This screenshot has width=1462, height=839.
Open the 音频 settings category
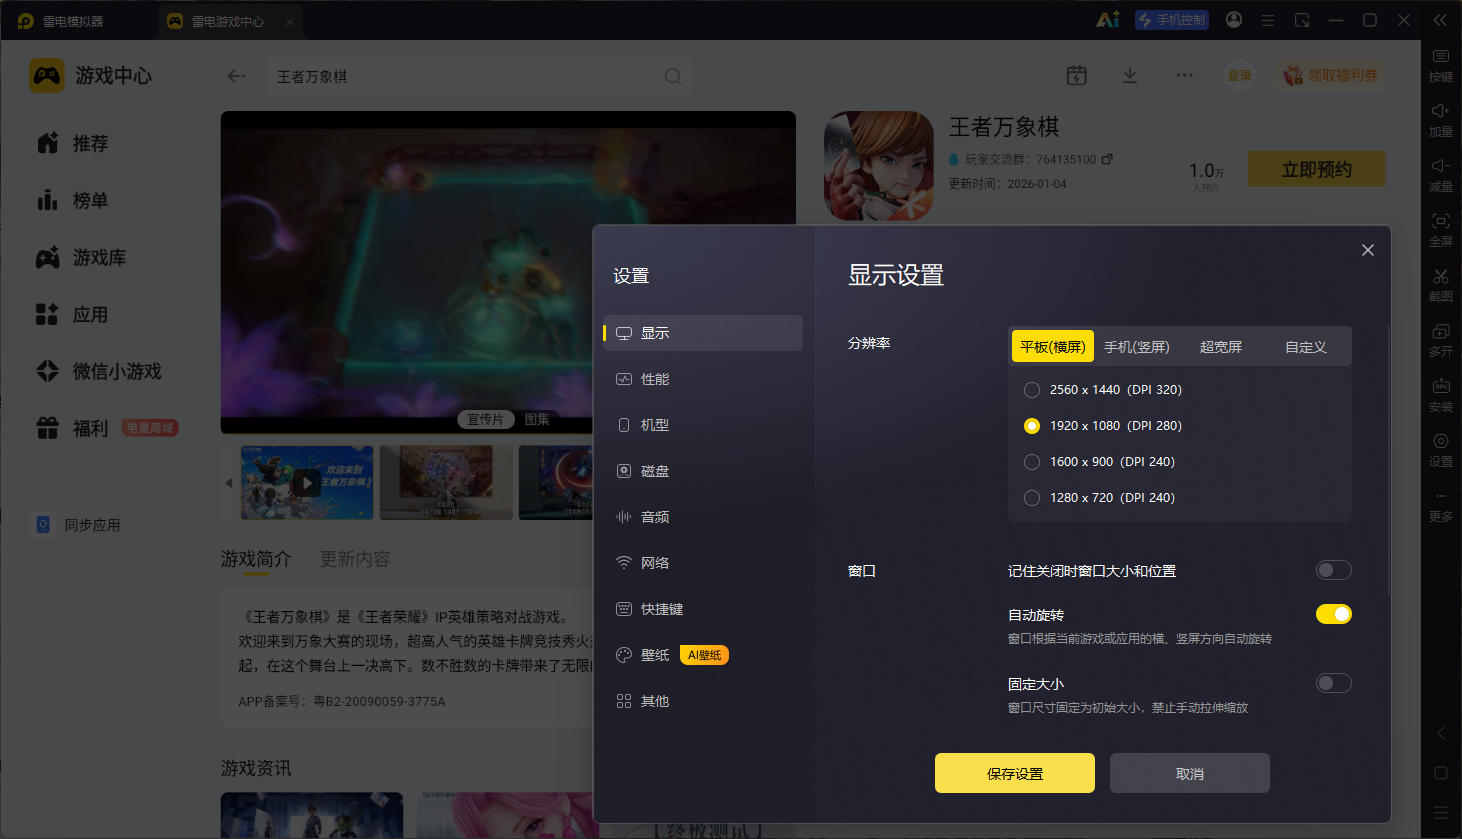click(x=703, y=517)
